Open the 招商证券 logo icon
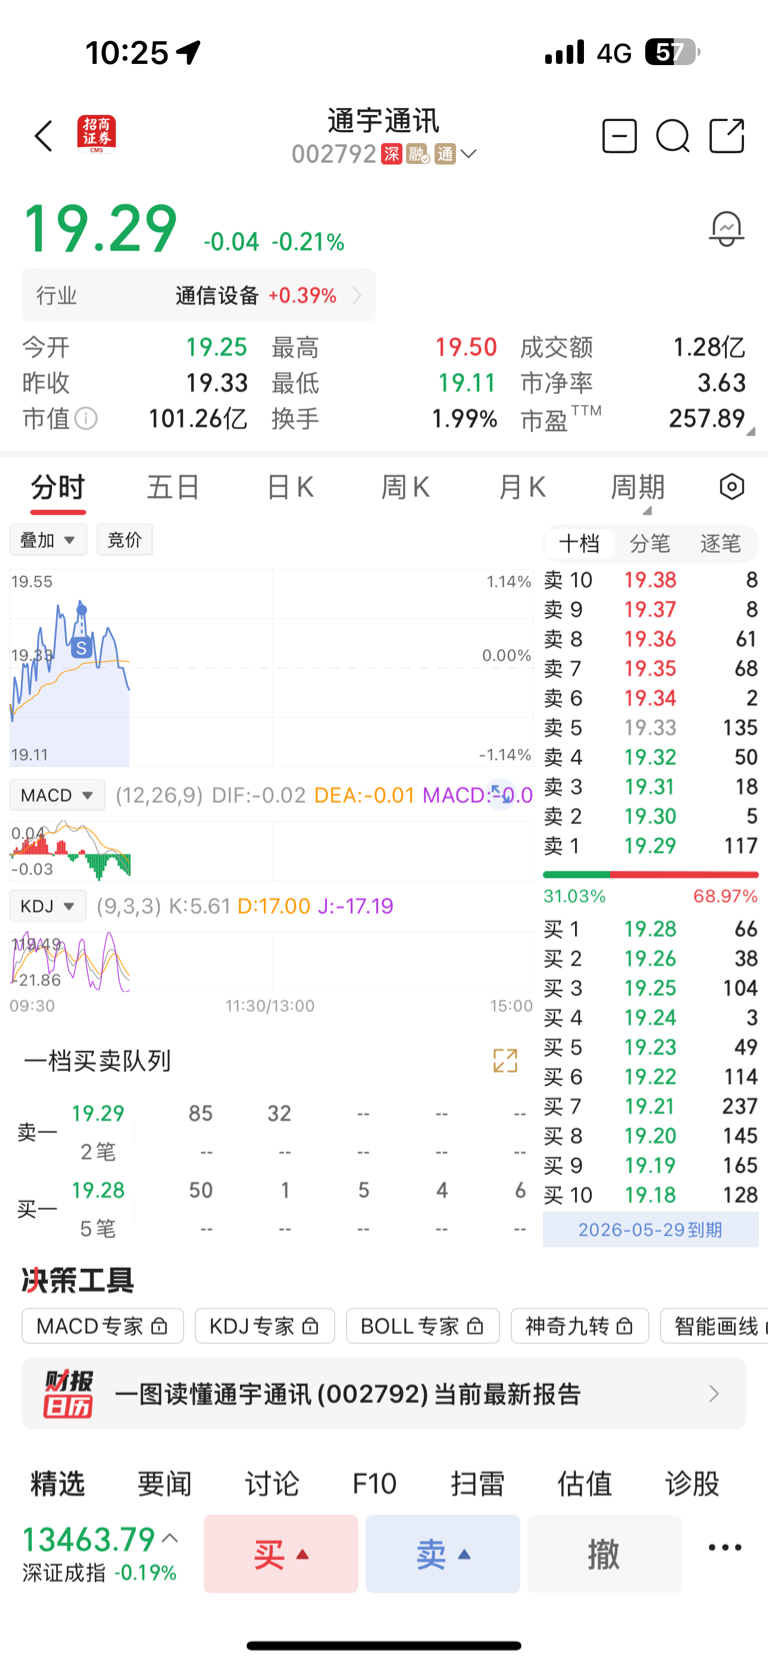Screen dimensions: 768x1665 (x=97, y=134)
